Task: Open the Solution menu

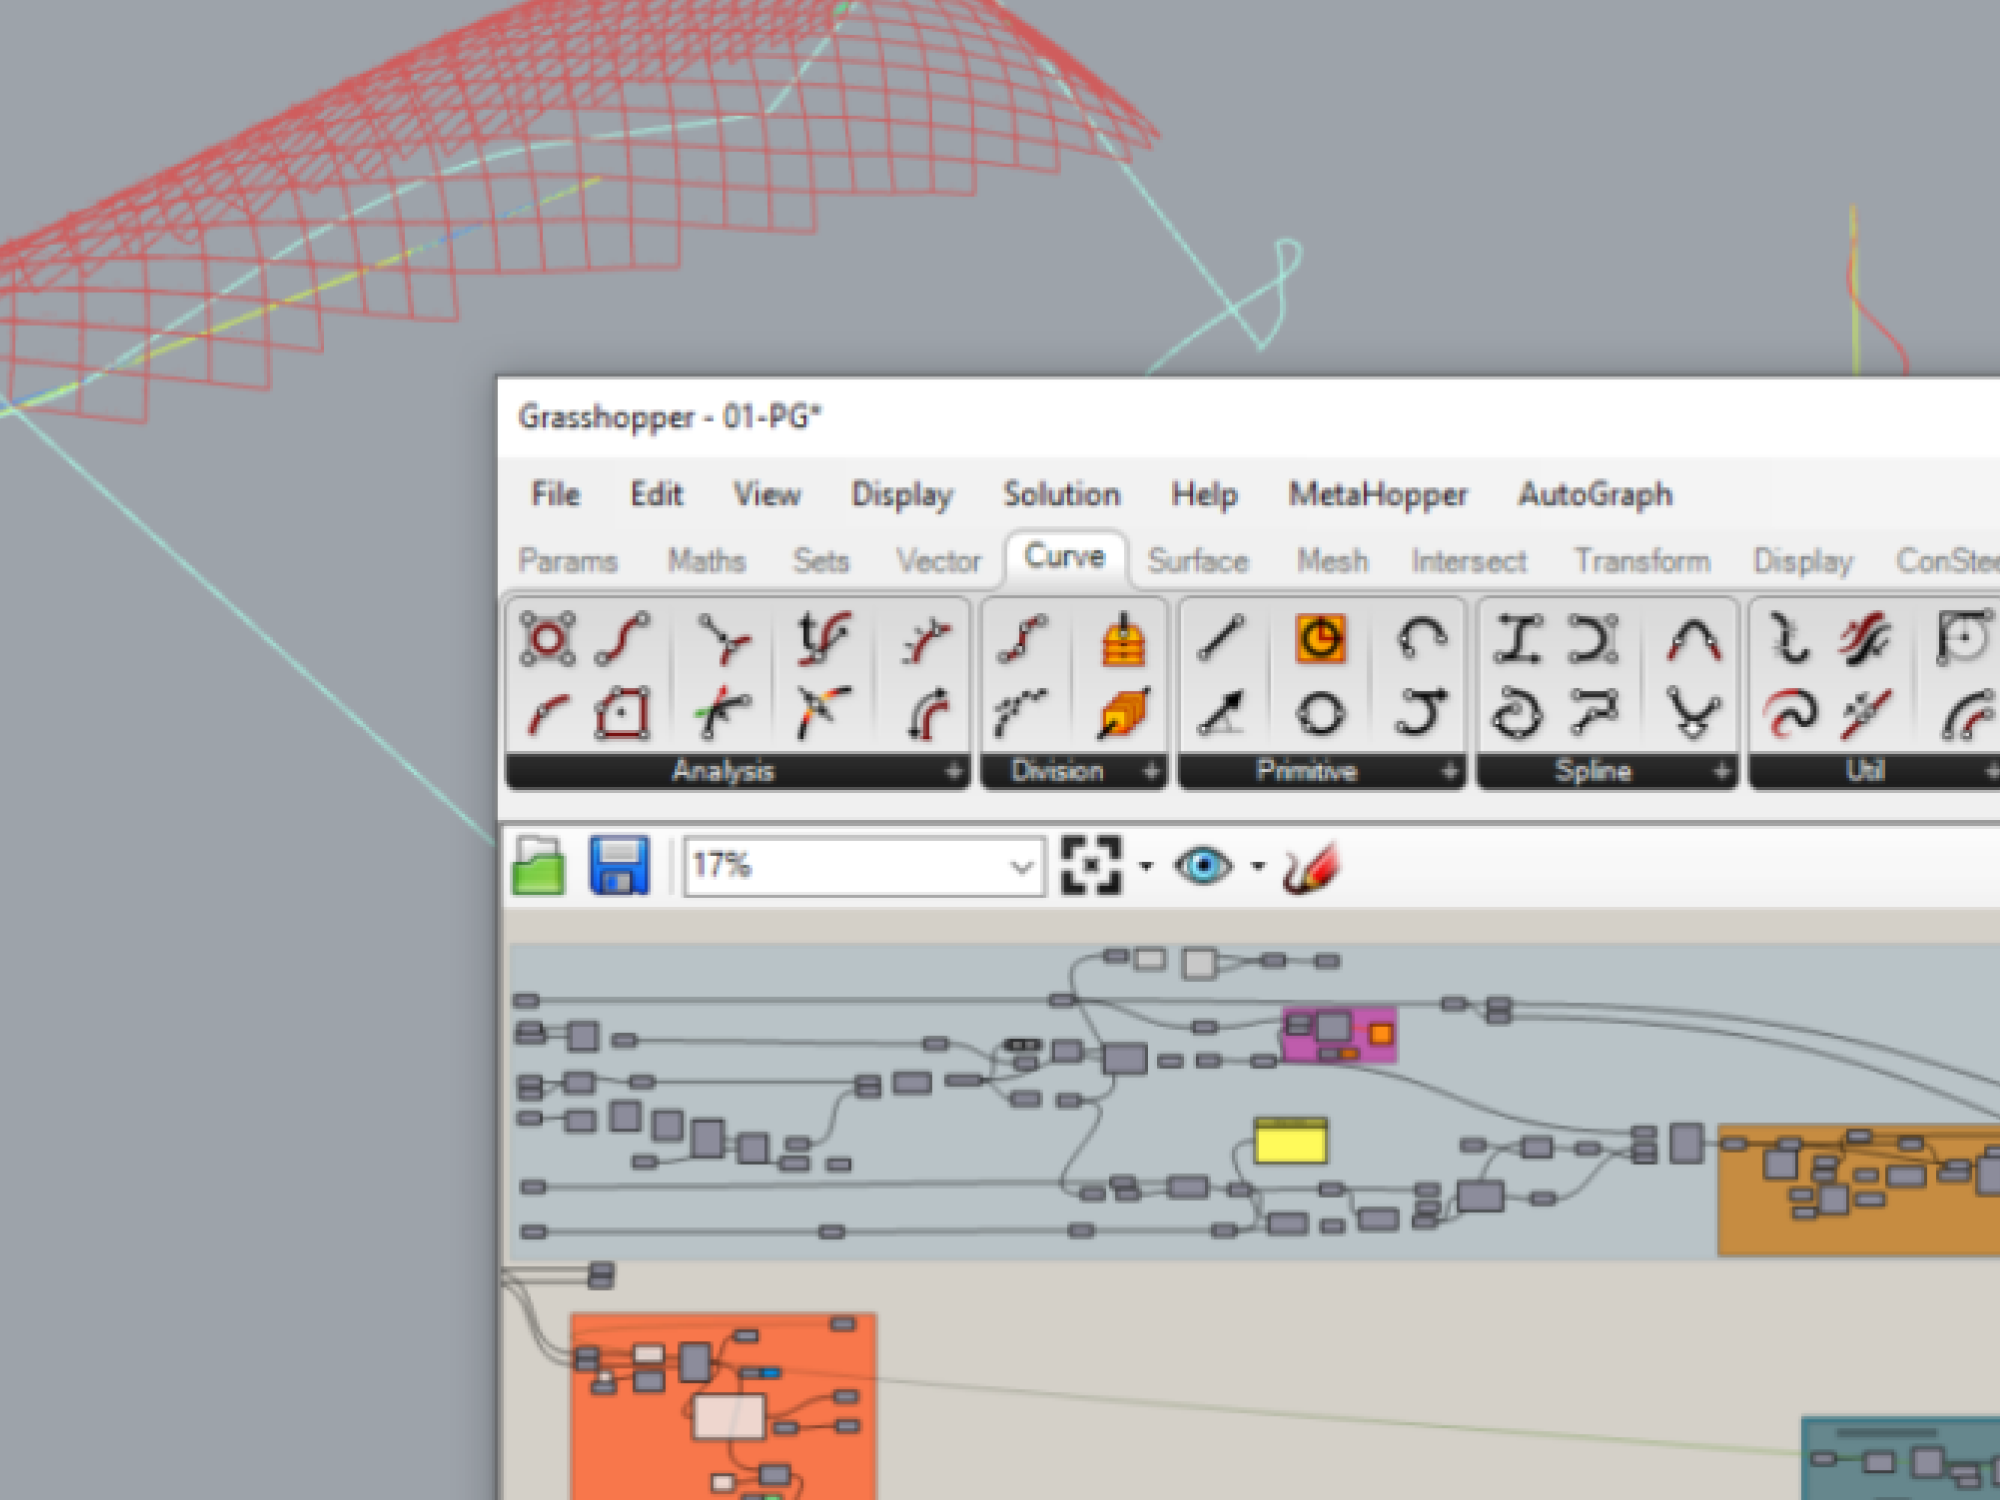Action: tap(1062, 494)
